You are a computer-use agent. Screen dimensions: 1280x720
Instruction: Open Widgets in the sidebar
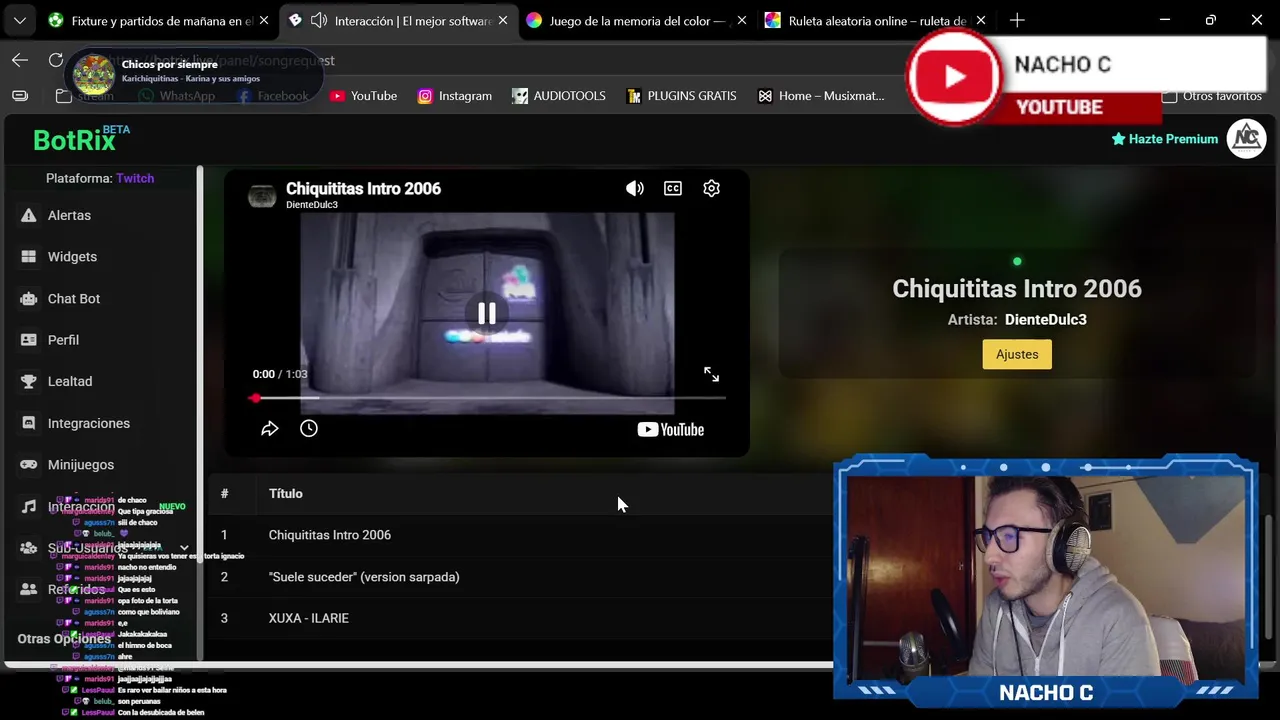(x=72, y=257)
